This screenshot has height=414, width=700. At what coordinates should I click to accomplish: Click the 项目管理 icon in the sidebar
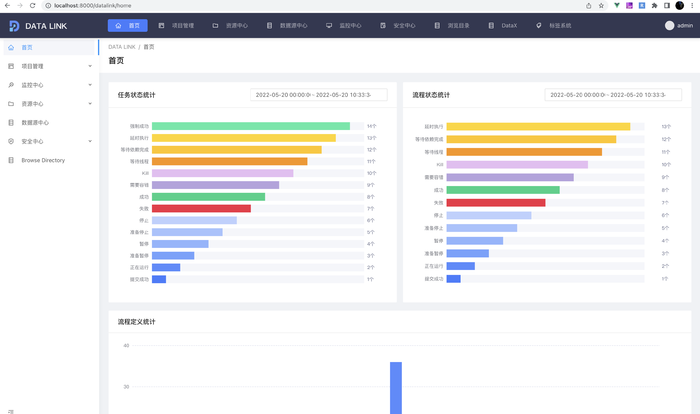[11, 66]
